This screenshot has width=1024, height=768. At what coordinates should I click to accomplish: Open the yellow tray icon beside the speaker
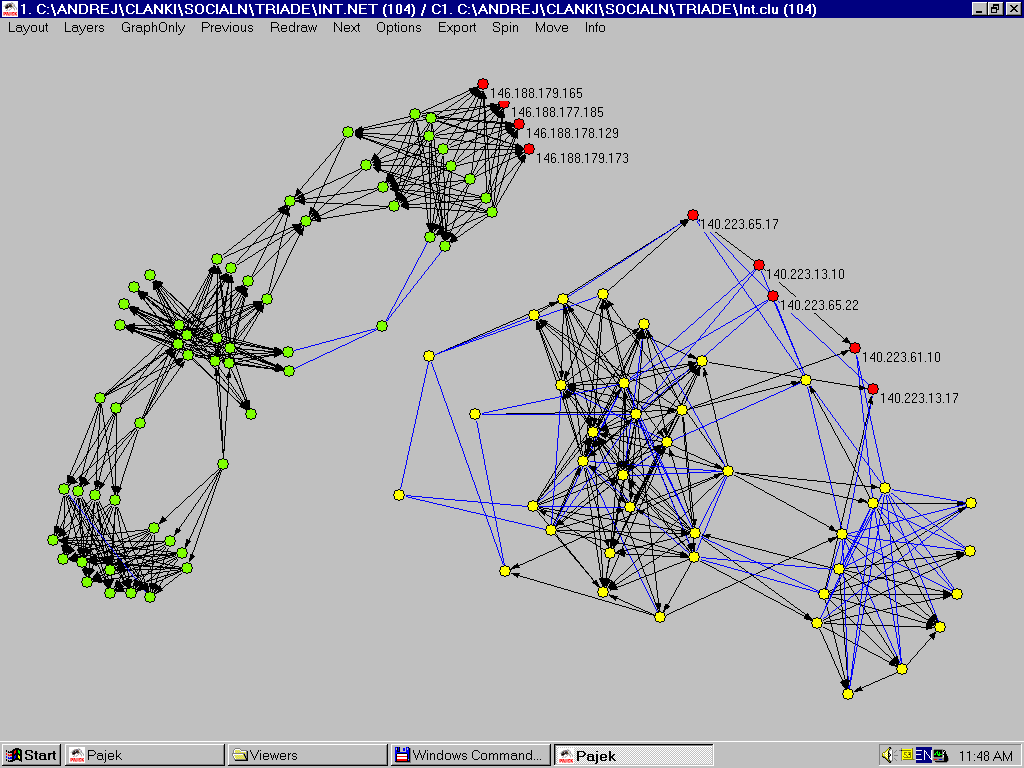906,755
